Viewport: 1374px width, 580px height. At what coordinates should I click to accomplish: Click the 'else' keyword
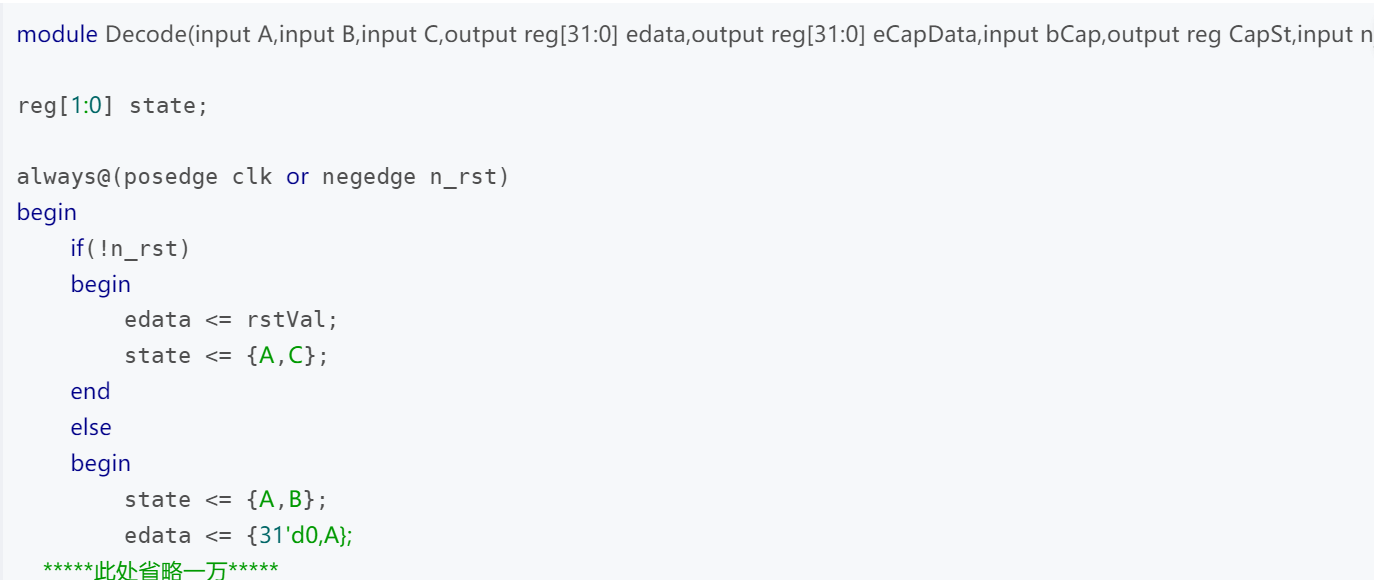91,428
